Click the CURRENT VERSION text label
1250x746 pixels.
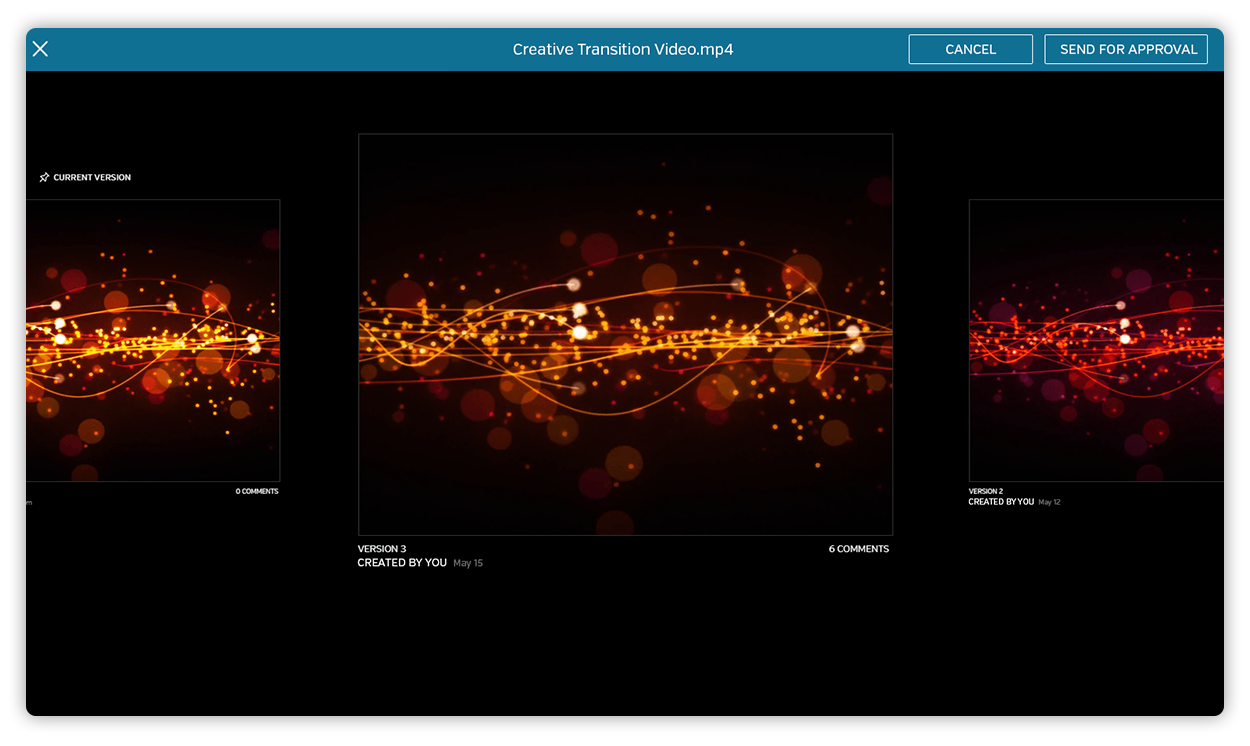(x=92, y=178)
